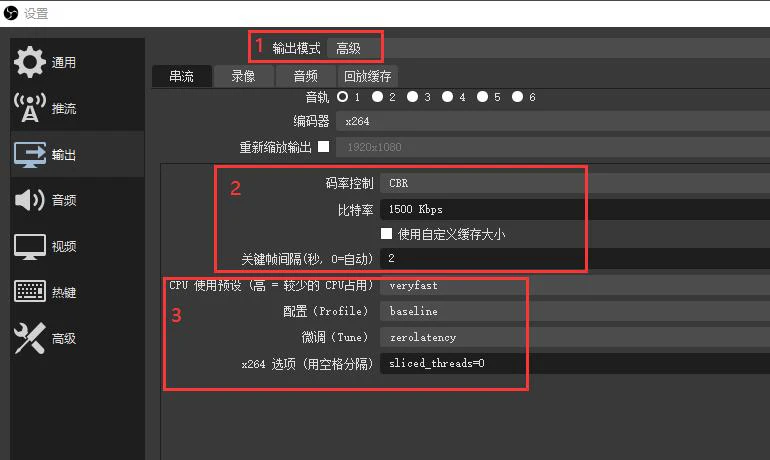
Task: Click the x264 选项 sliced_threads=0 field
Action: (575, 363)
